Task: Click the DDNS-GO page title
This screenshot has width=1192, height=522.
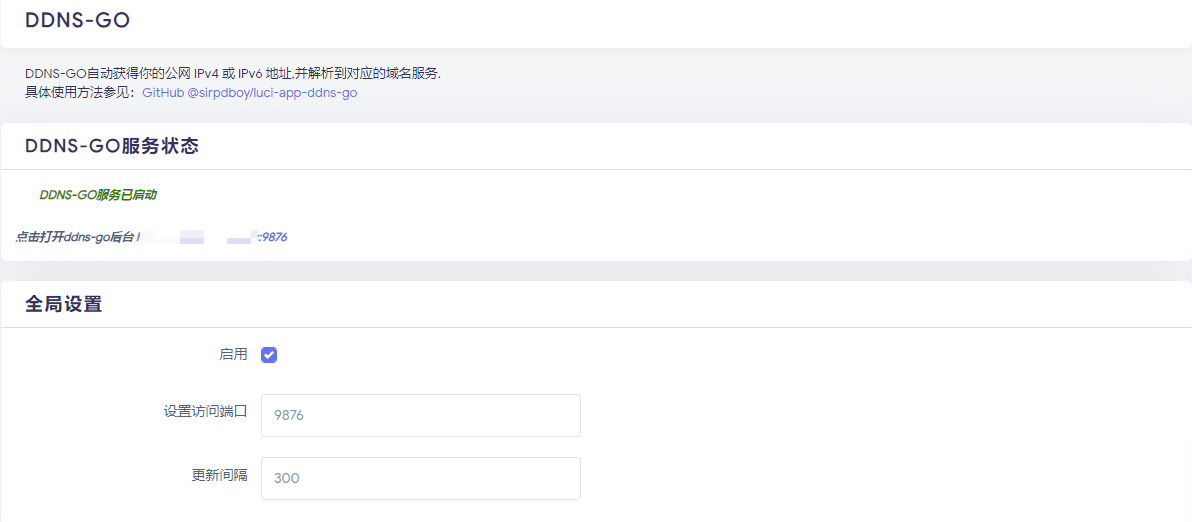Action: [77, 20]
